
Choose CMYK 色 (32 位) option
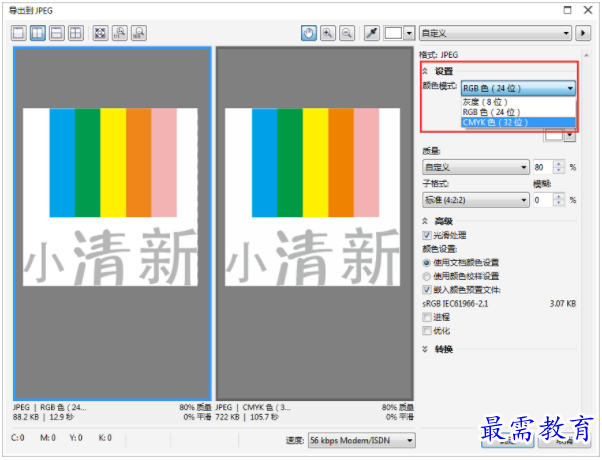pos(518,122)
